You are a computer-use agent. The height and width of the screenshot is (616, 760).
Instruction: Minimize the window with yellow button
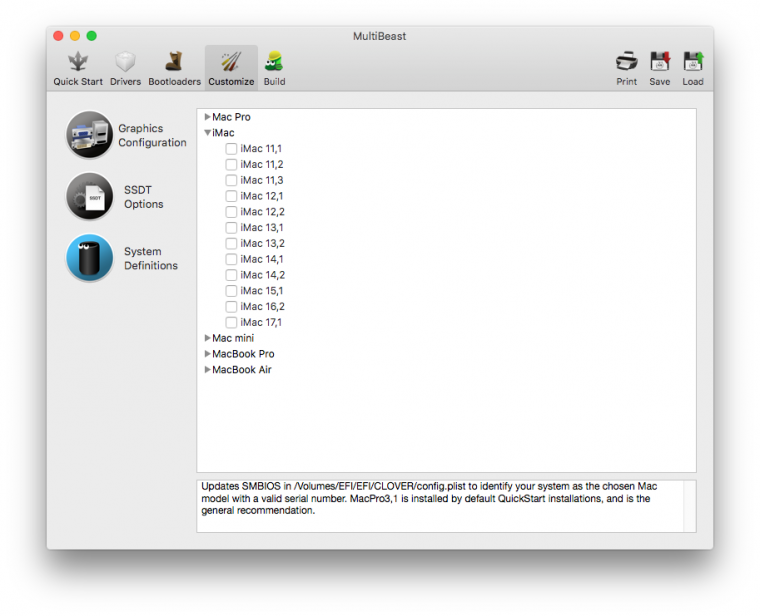(x=75, y=36)
